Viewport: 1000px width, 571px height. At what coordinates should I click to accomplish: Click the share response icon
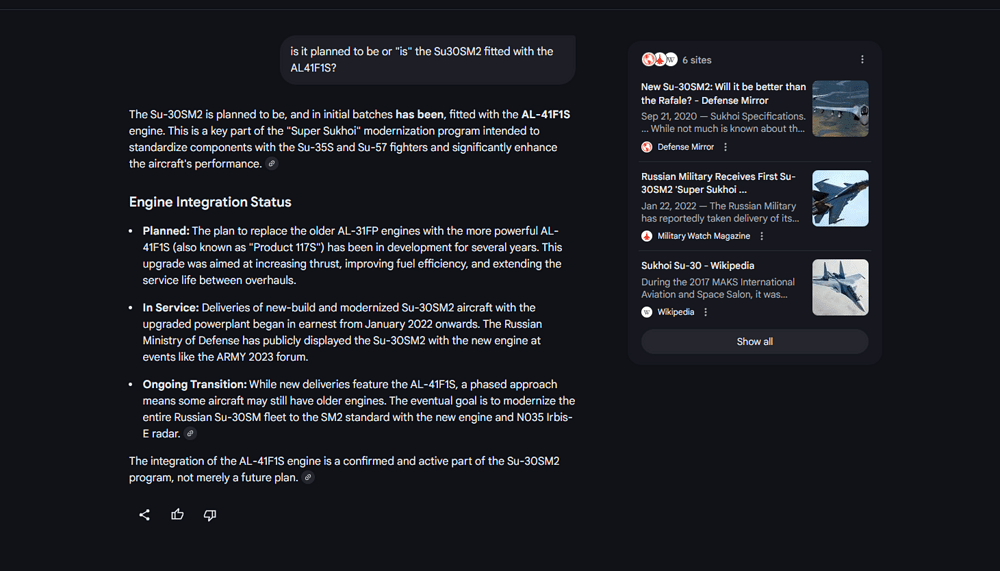[144, 515]
